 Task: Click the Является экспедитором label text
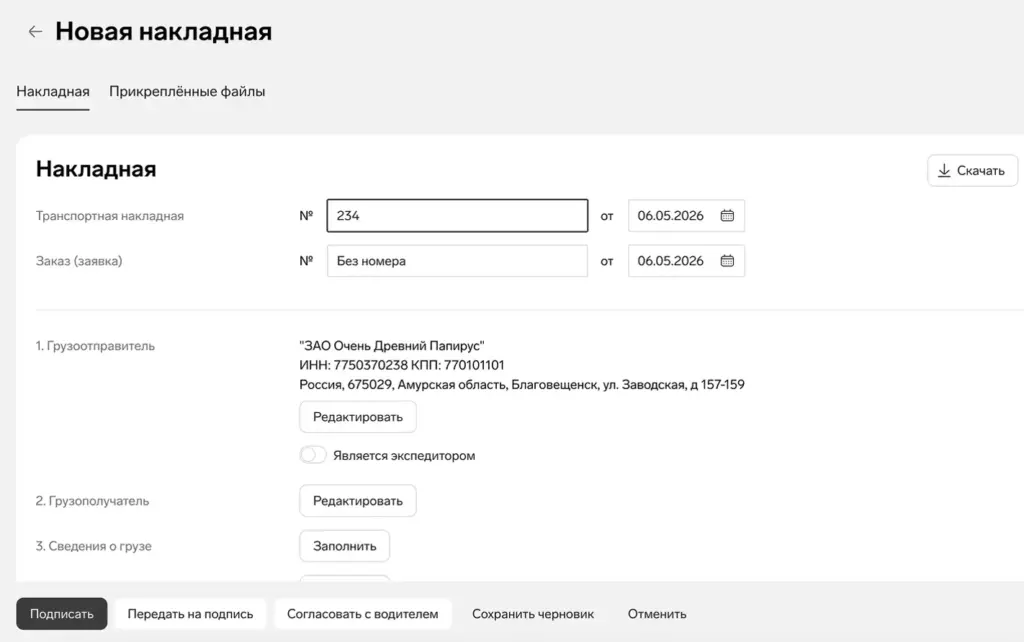pyautogui.click(x=404, y=456)
